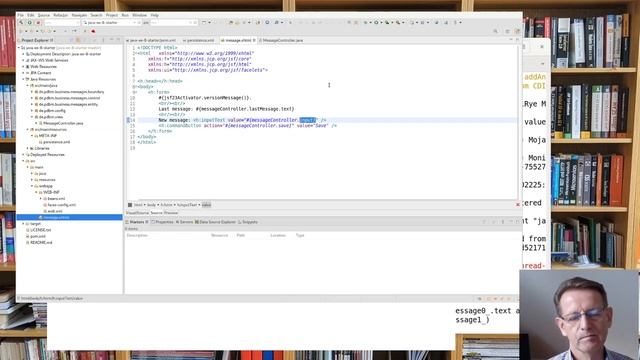
Task: Open the Markers view tab
Action: click(137, 222)
